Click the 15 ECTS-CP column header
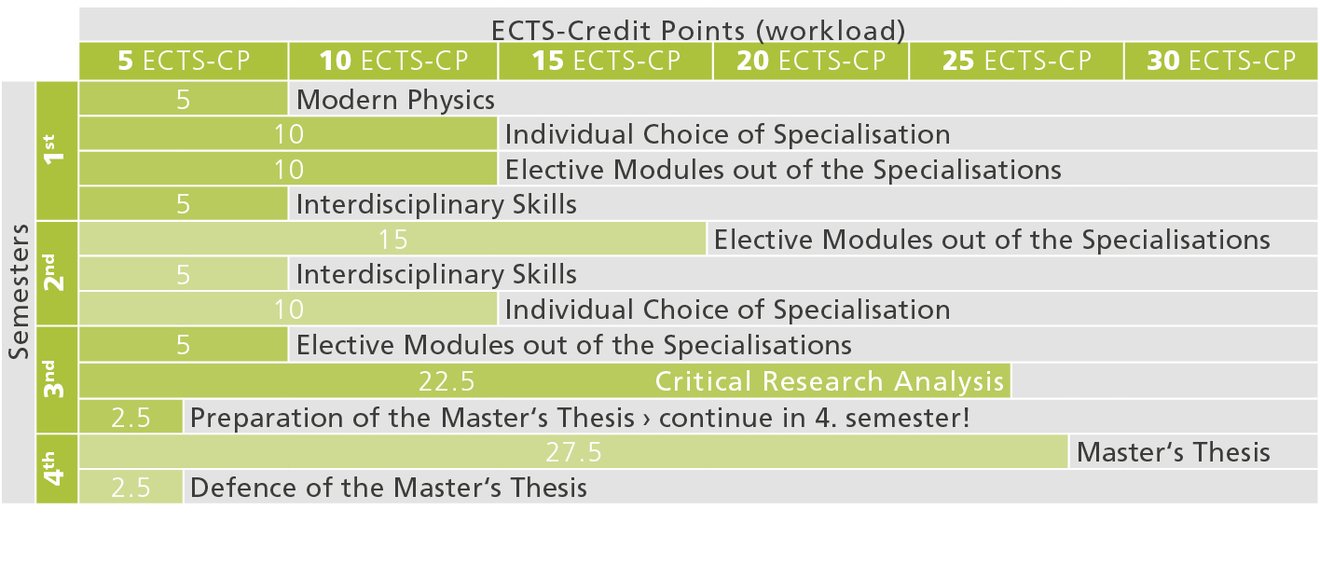 click(x=605, y=61)
